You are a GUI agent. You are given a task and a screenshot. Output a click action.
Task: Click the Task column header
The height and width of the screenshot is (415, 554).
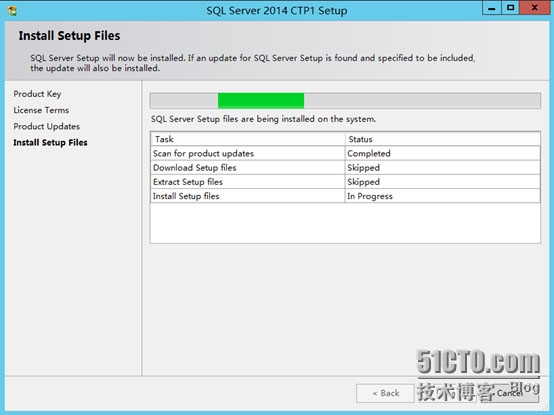tap(247, 139)
